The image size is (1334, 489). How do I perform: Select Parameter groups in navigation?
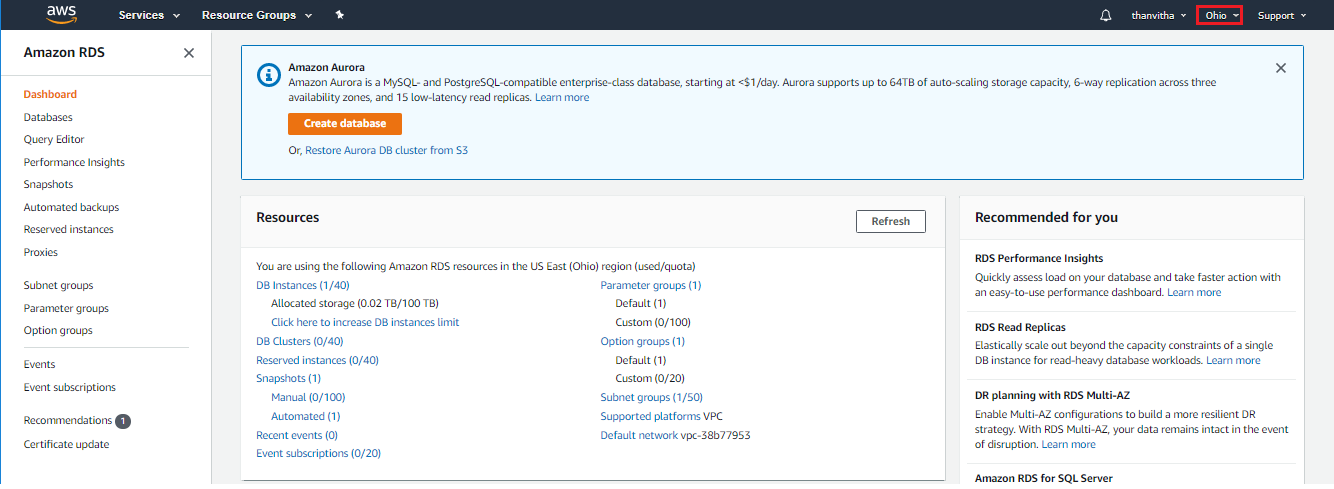pyautogui.click(x=66, y=308)
